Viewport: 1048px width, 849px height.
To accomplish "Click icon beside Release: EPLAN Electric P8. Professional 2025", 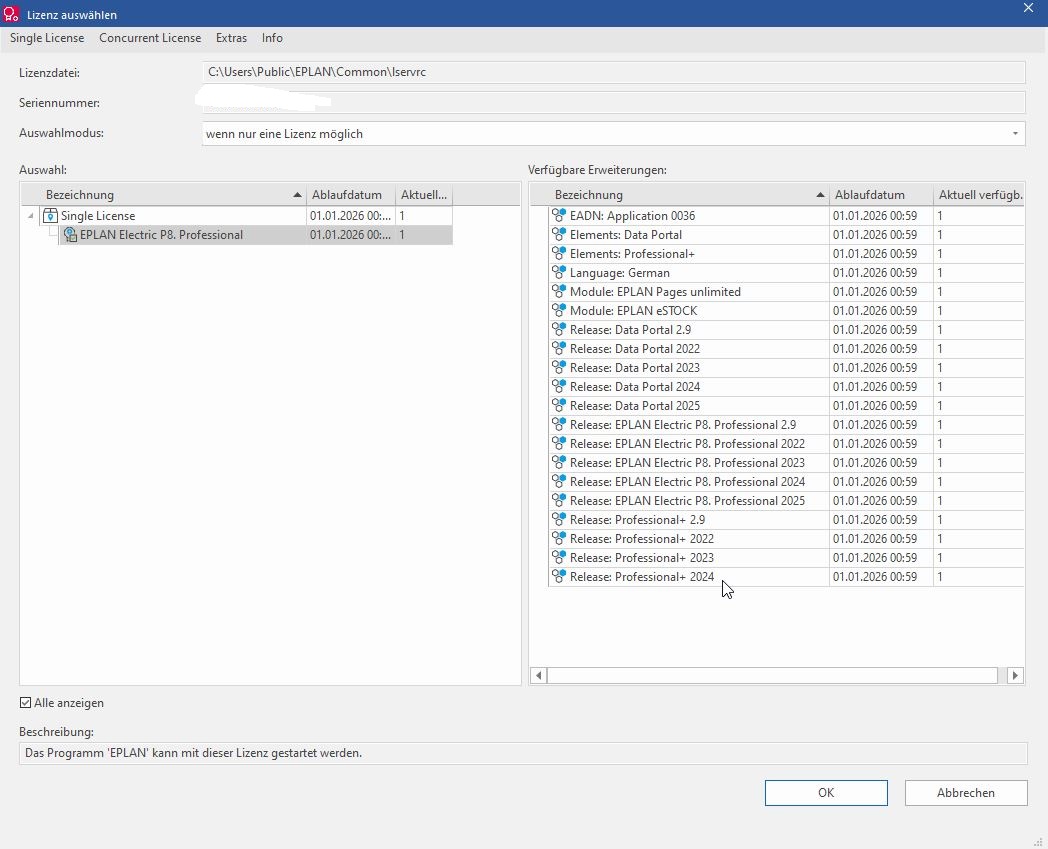I will click(x=559, y=501).
